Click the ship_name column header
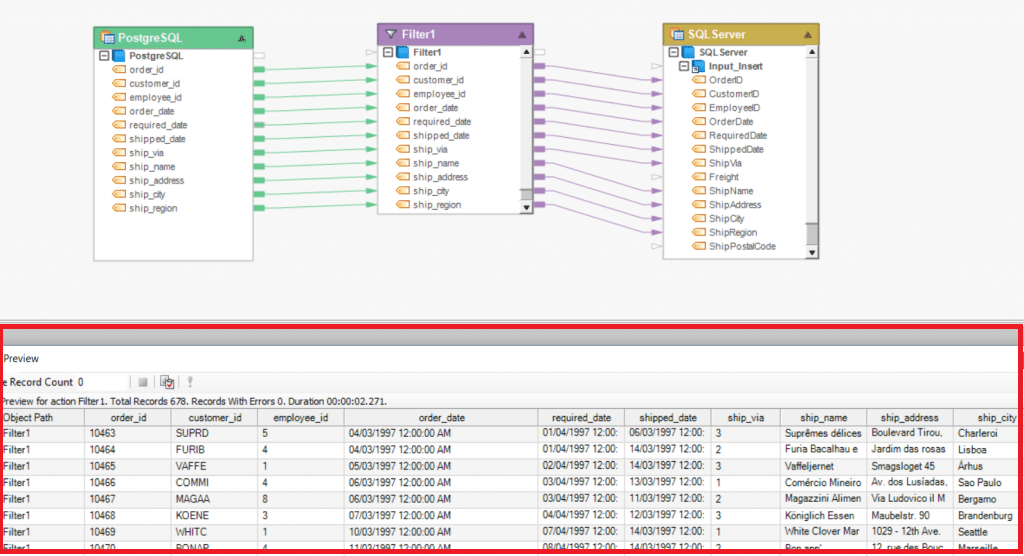 [822, 417]
